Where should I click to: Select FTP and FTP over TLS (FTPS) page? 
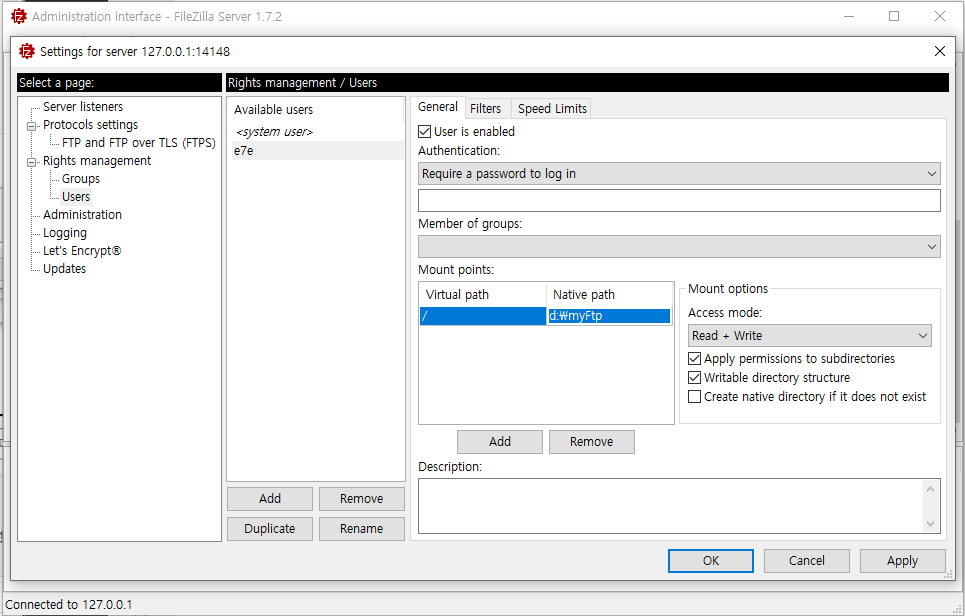click(138, 143)
